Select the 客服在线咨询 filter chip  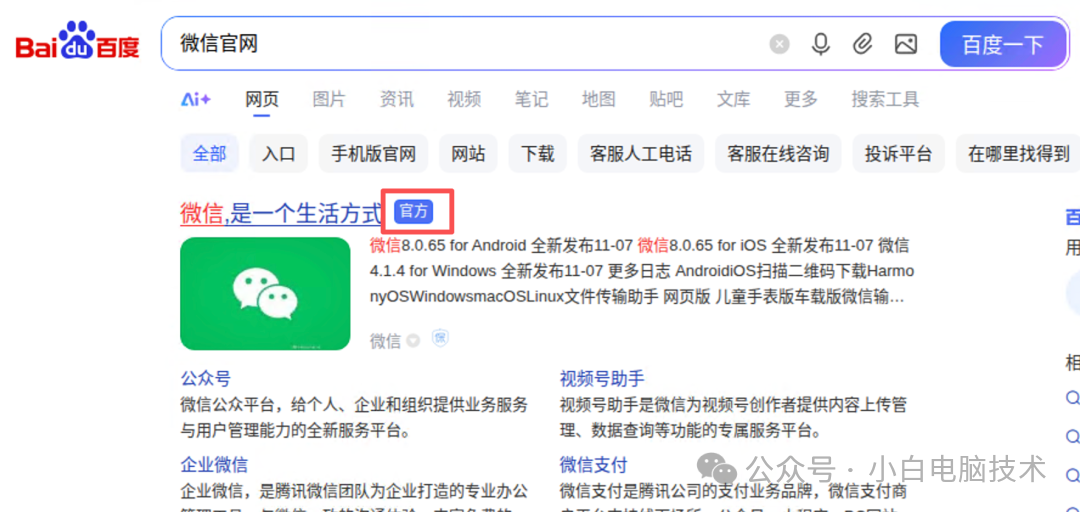[x=778, y=153]
